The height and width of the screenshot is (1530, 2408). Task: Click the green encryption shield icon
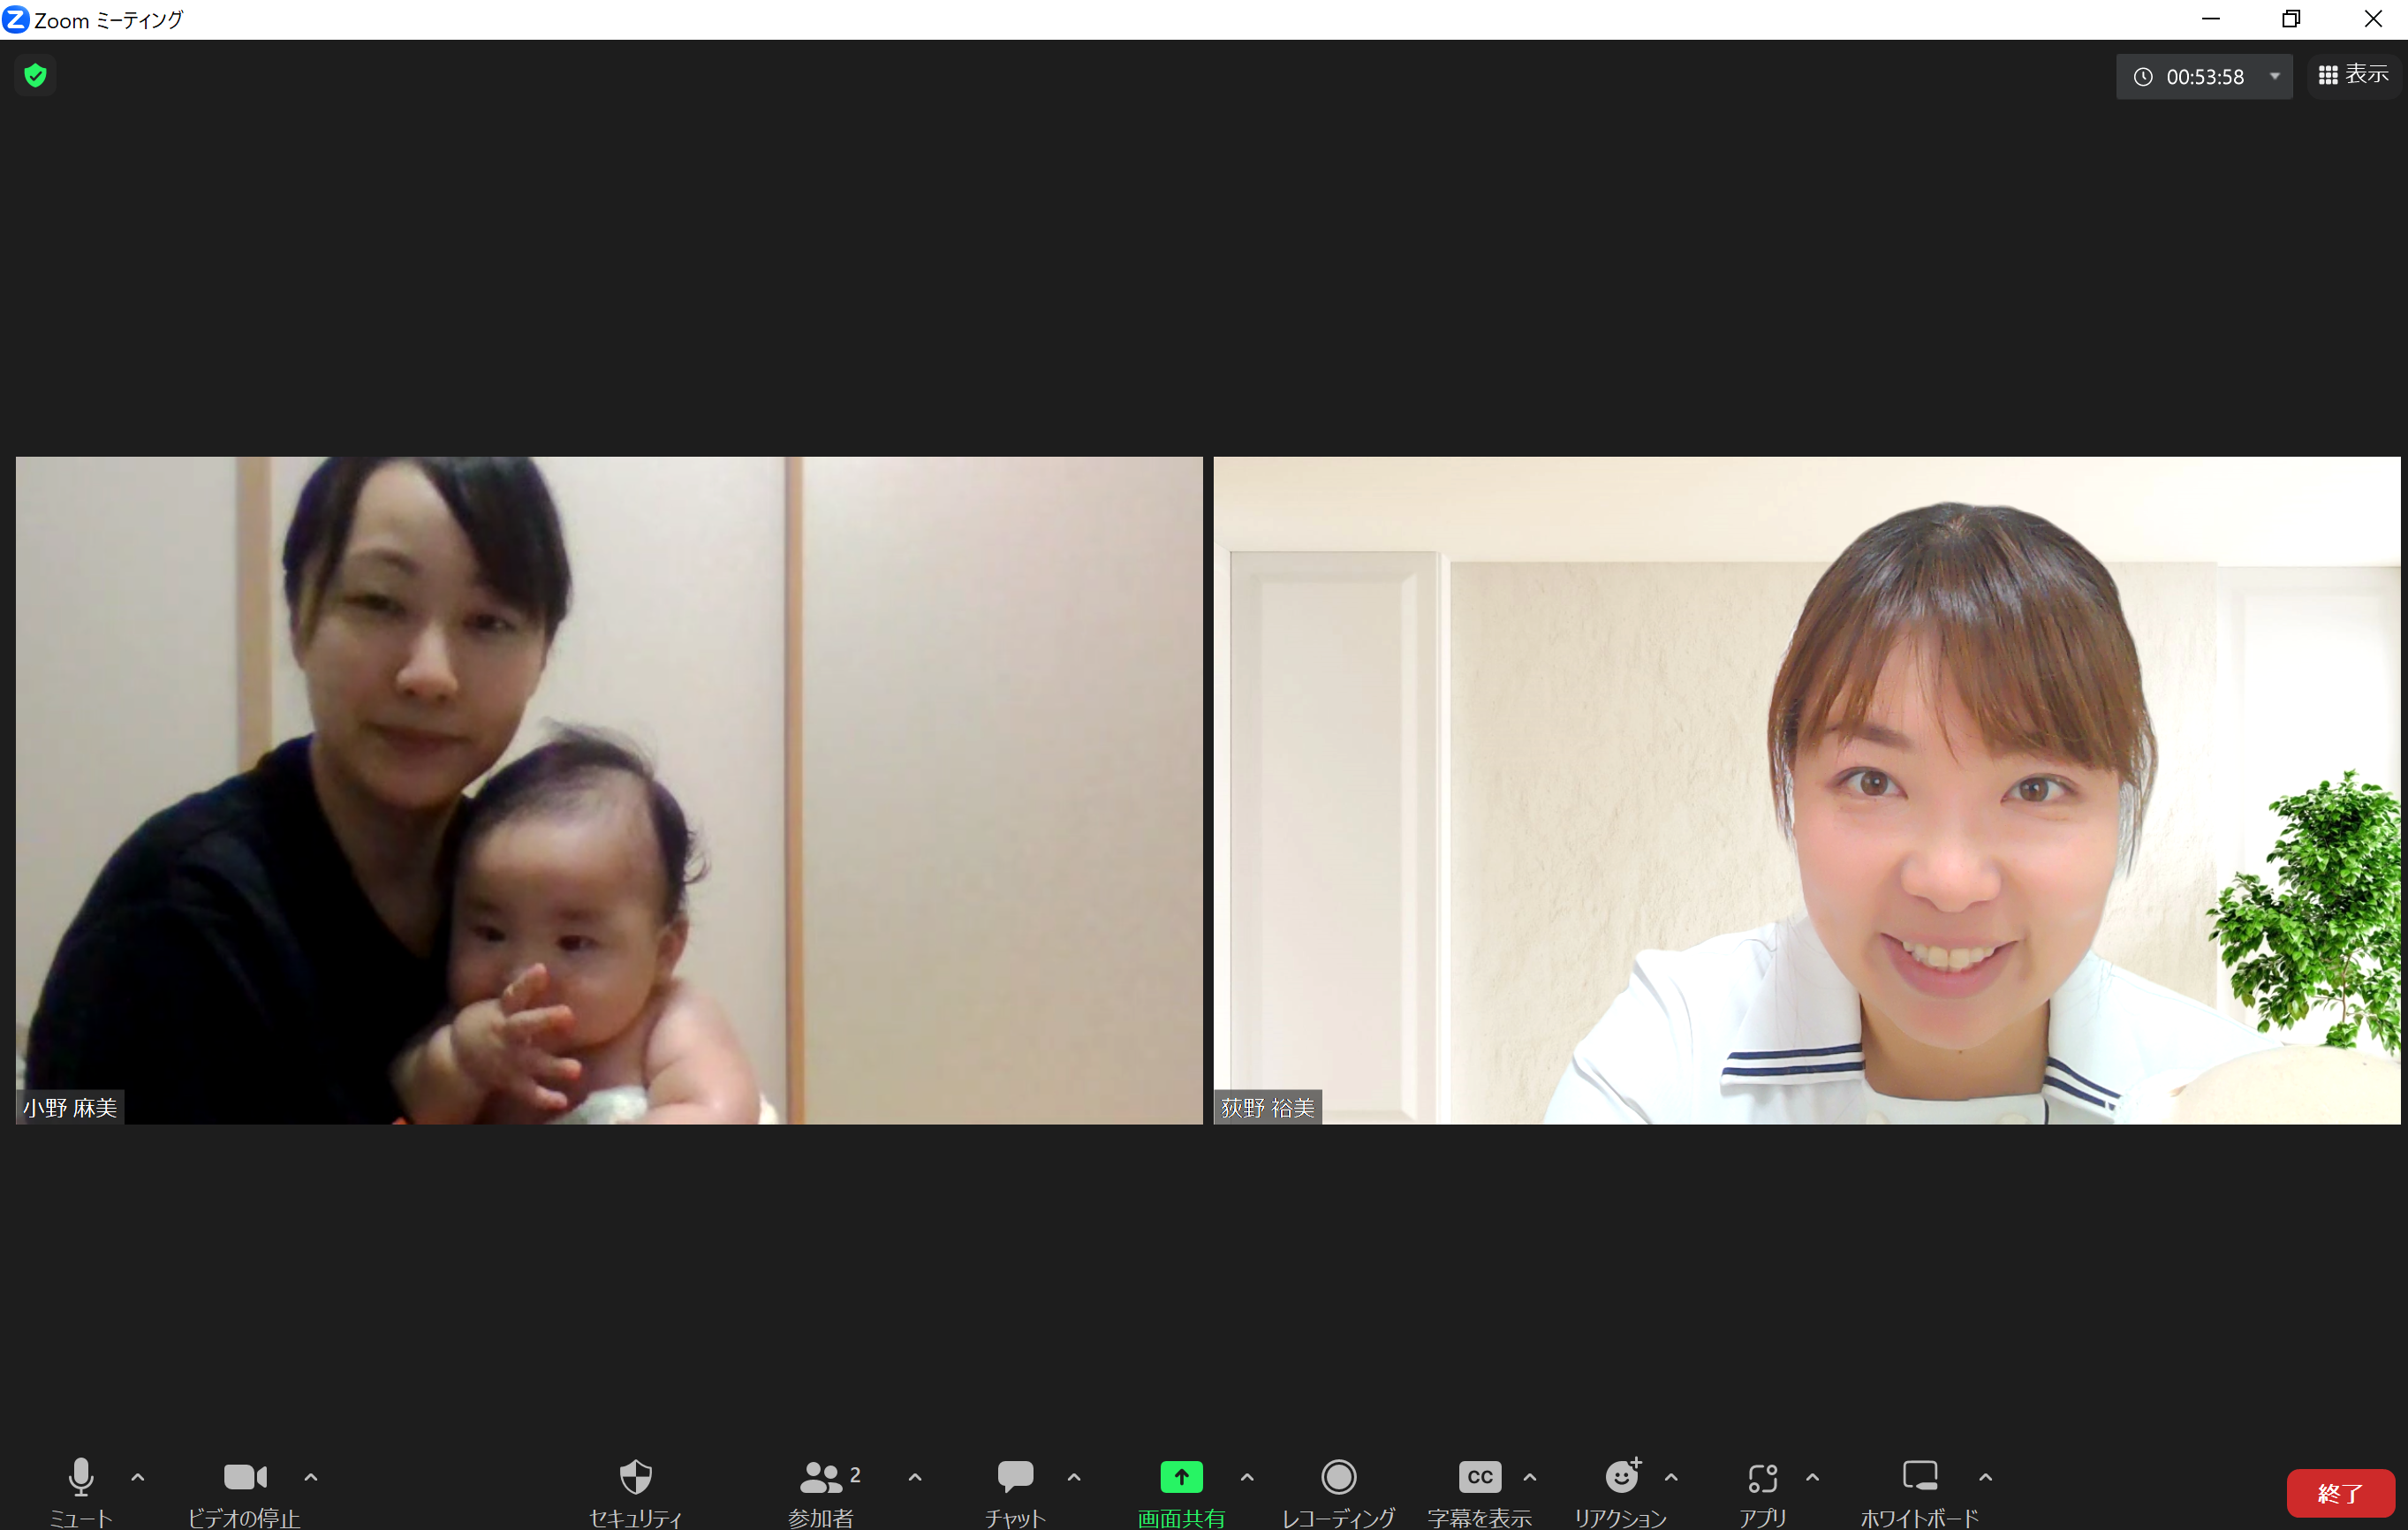click(35, 75)
